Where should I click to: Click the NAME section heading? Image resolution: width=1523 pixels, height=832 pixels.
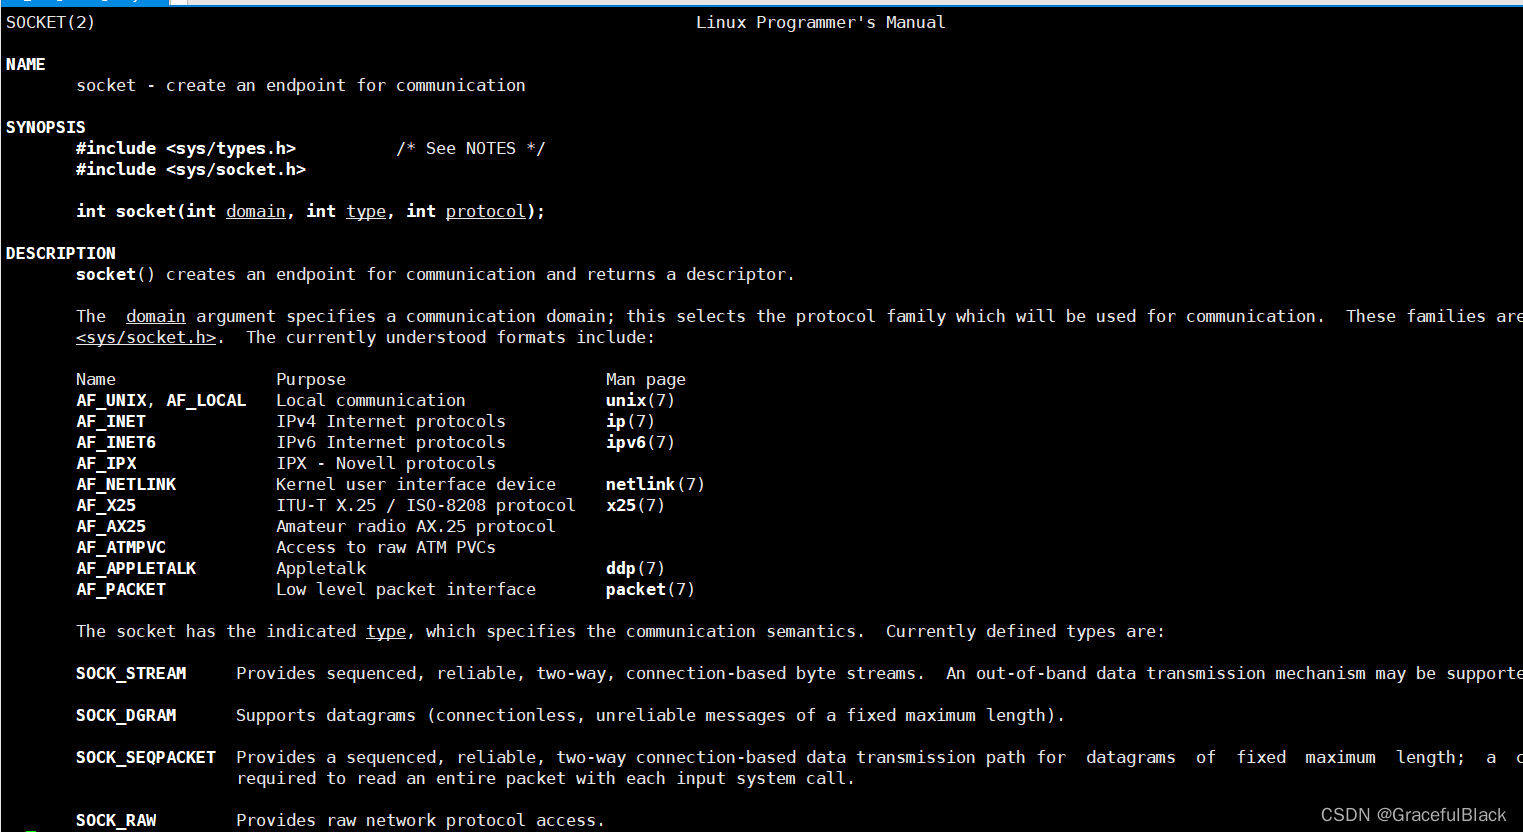tap(26, 64)
